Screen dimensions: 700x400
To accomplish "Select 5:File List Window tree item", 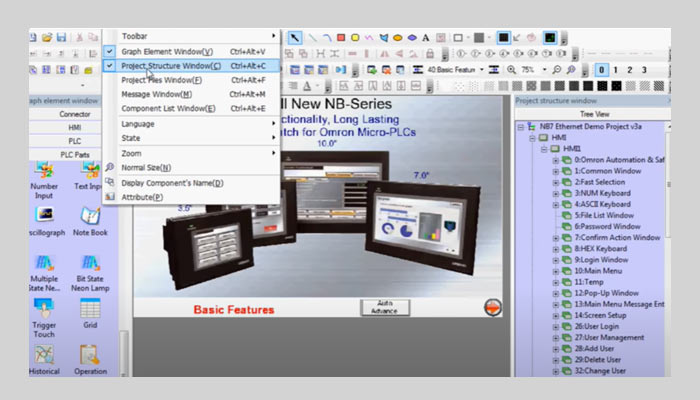I will 604,215.
